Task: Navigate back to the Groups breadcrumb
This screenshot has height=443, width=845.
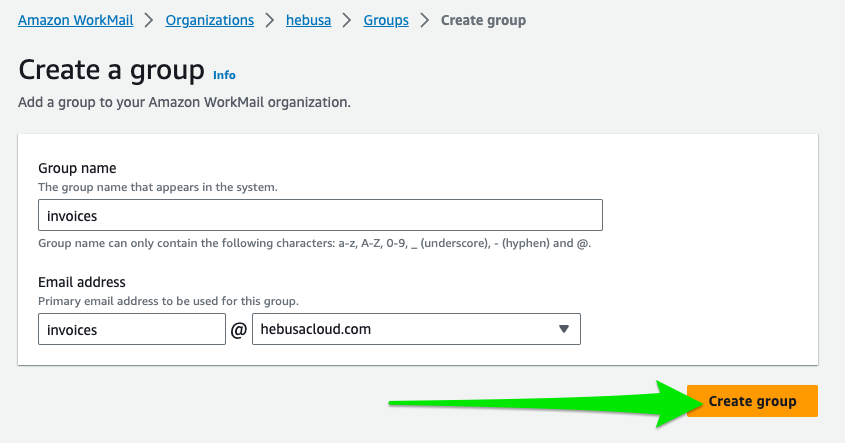Action: coord(385,20)
